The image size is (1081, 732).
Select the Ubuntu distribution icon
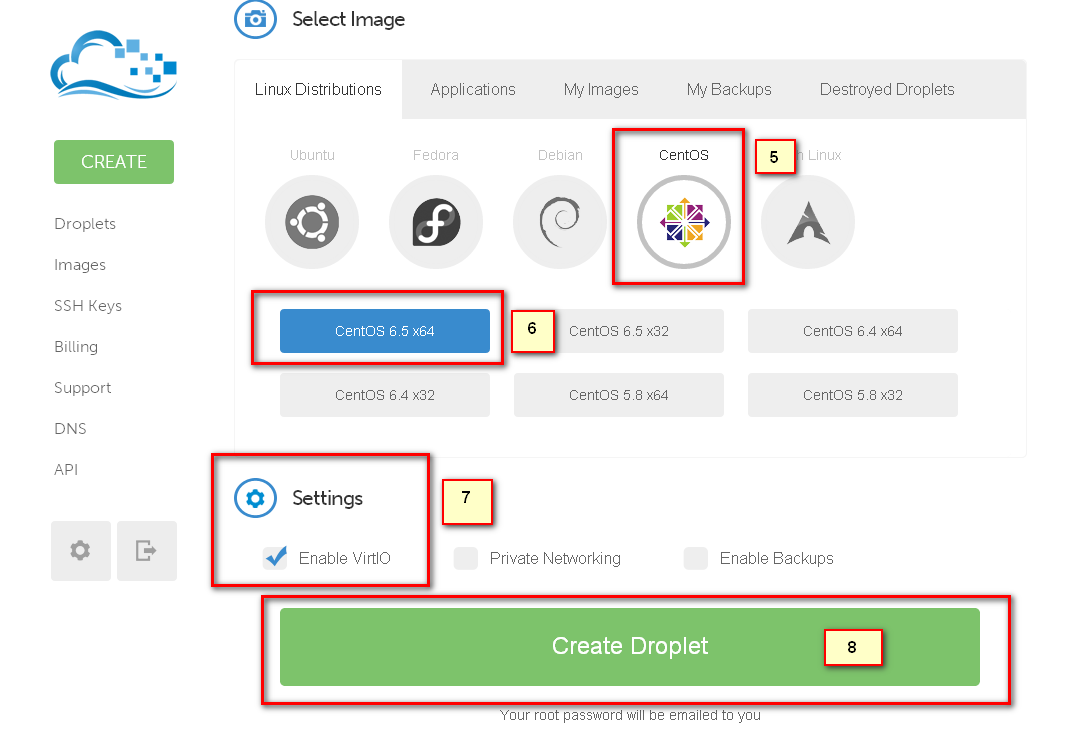[312, 222]
